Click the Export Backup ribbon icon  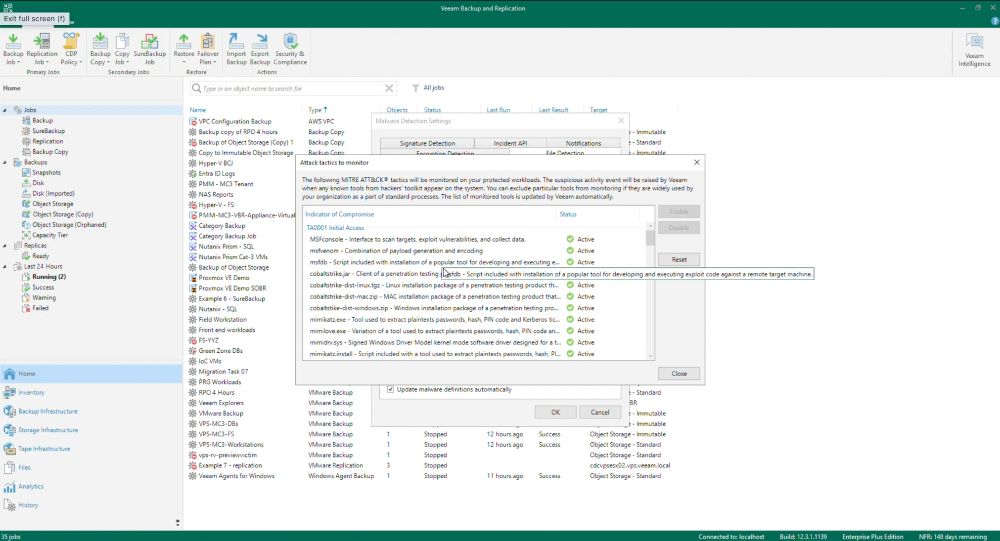click(x=260, y=49)
